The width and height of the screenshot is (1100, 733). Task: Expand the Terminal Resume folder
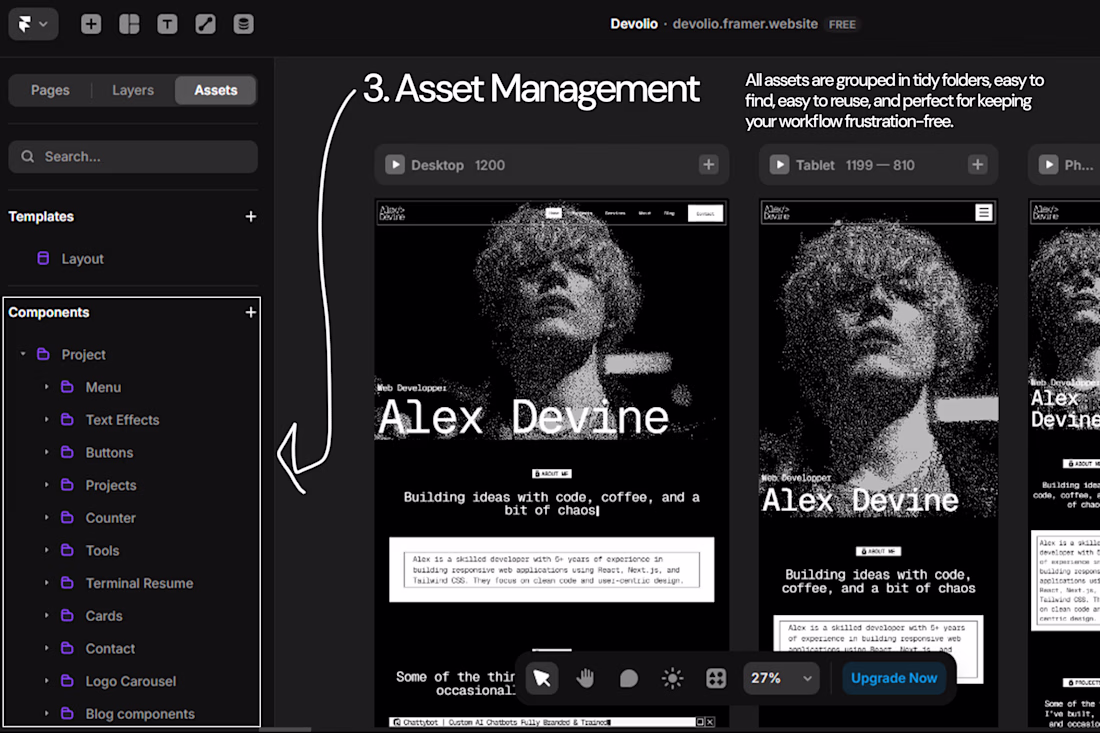coord(47,583)
